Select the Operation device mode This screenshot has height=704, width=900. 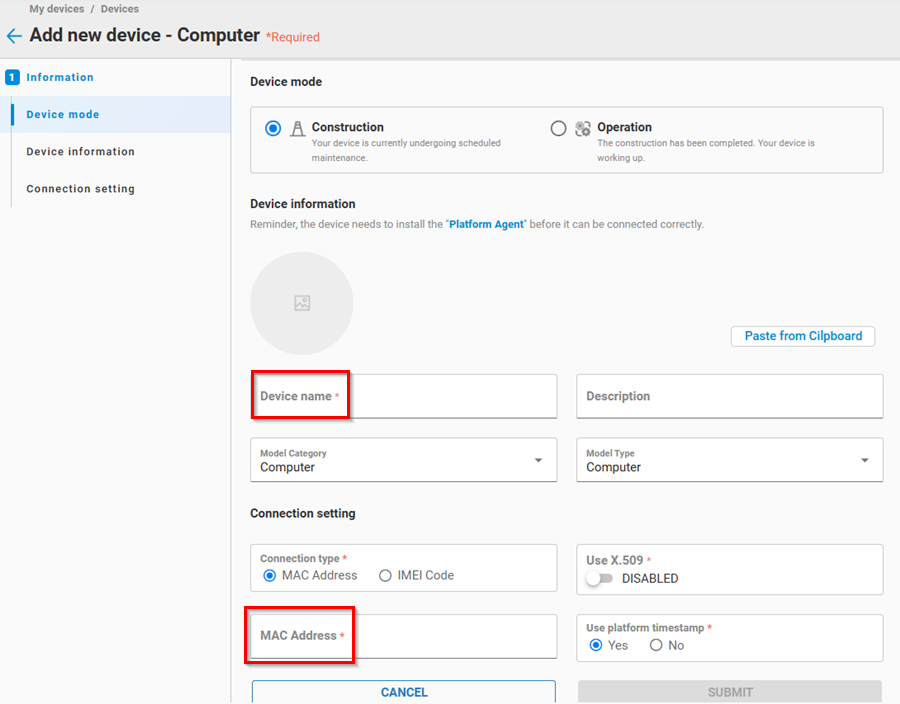[558, 129]
